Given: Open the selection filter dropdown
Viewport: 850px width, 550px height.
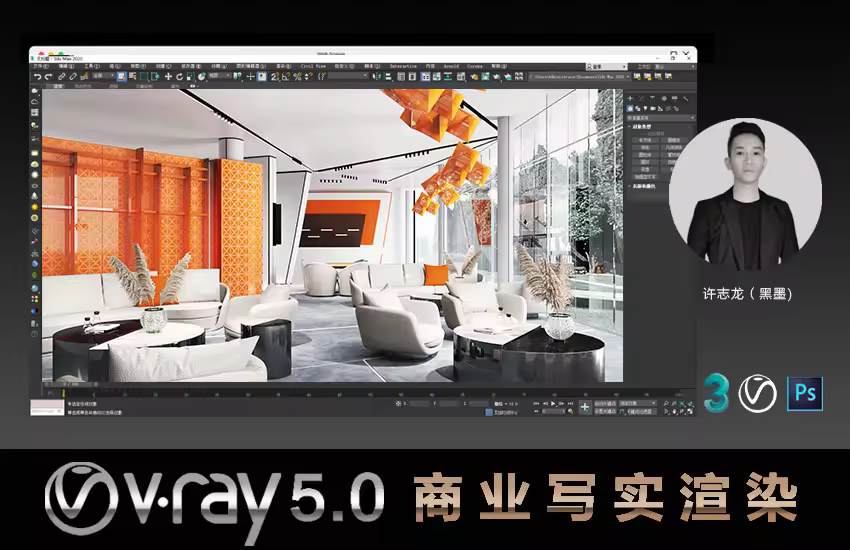Looking at the screenshot, I should [x=103, y=76].
